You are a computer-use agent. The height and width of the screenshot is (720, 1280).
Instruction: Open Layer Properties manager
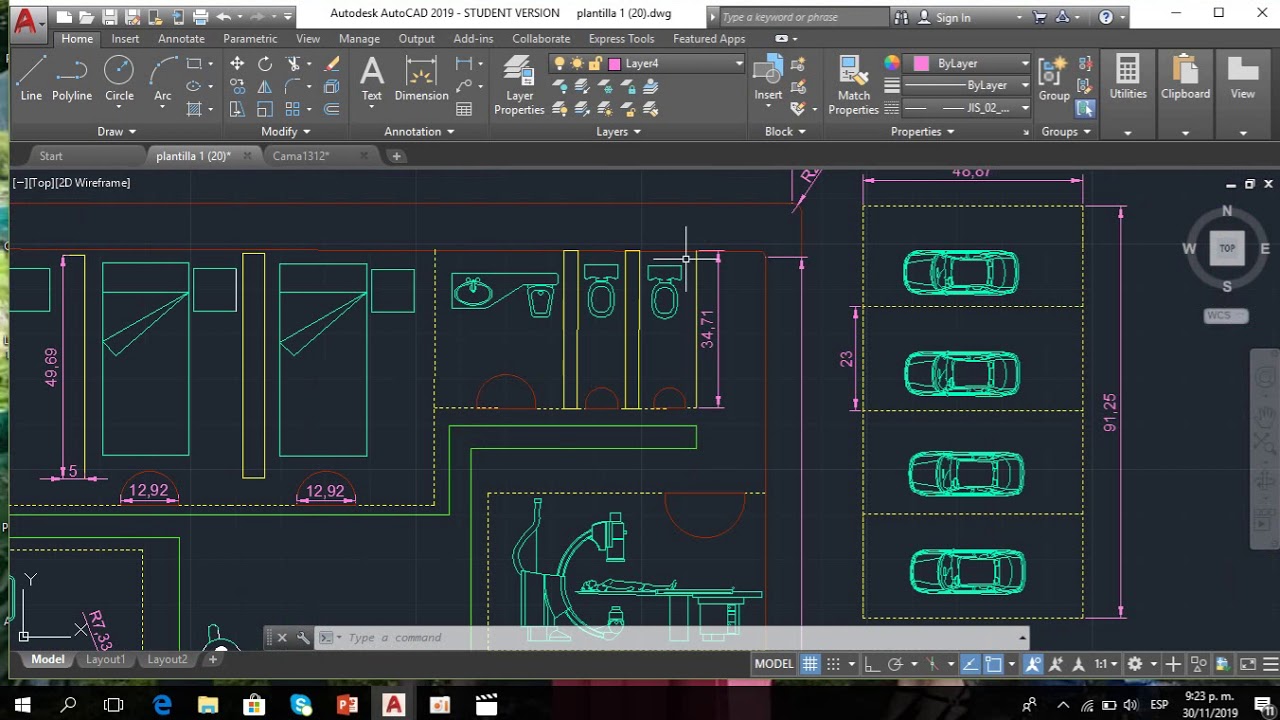(x=519, y=86)
